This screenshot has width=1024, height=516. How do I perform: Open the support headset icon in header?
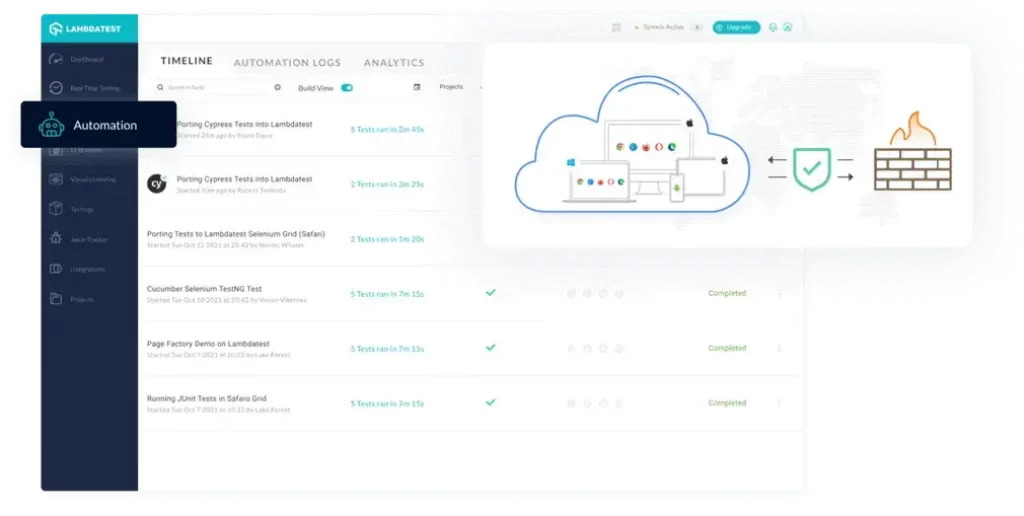[x=773, y=27]
